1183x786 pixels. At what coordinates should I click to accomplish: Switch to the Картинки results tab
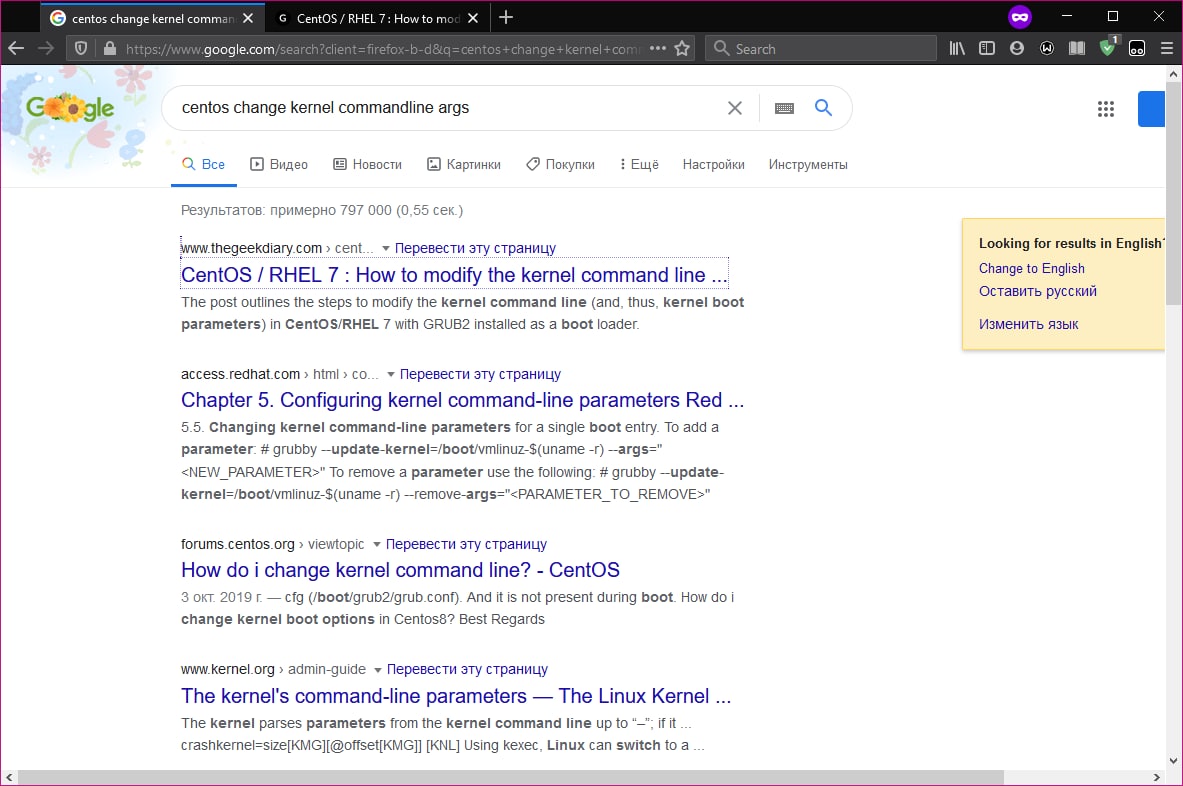coord(464,164)
